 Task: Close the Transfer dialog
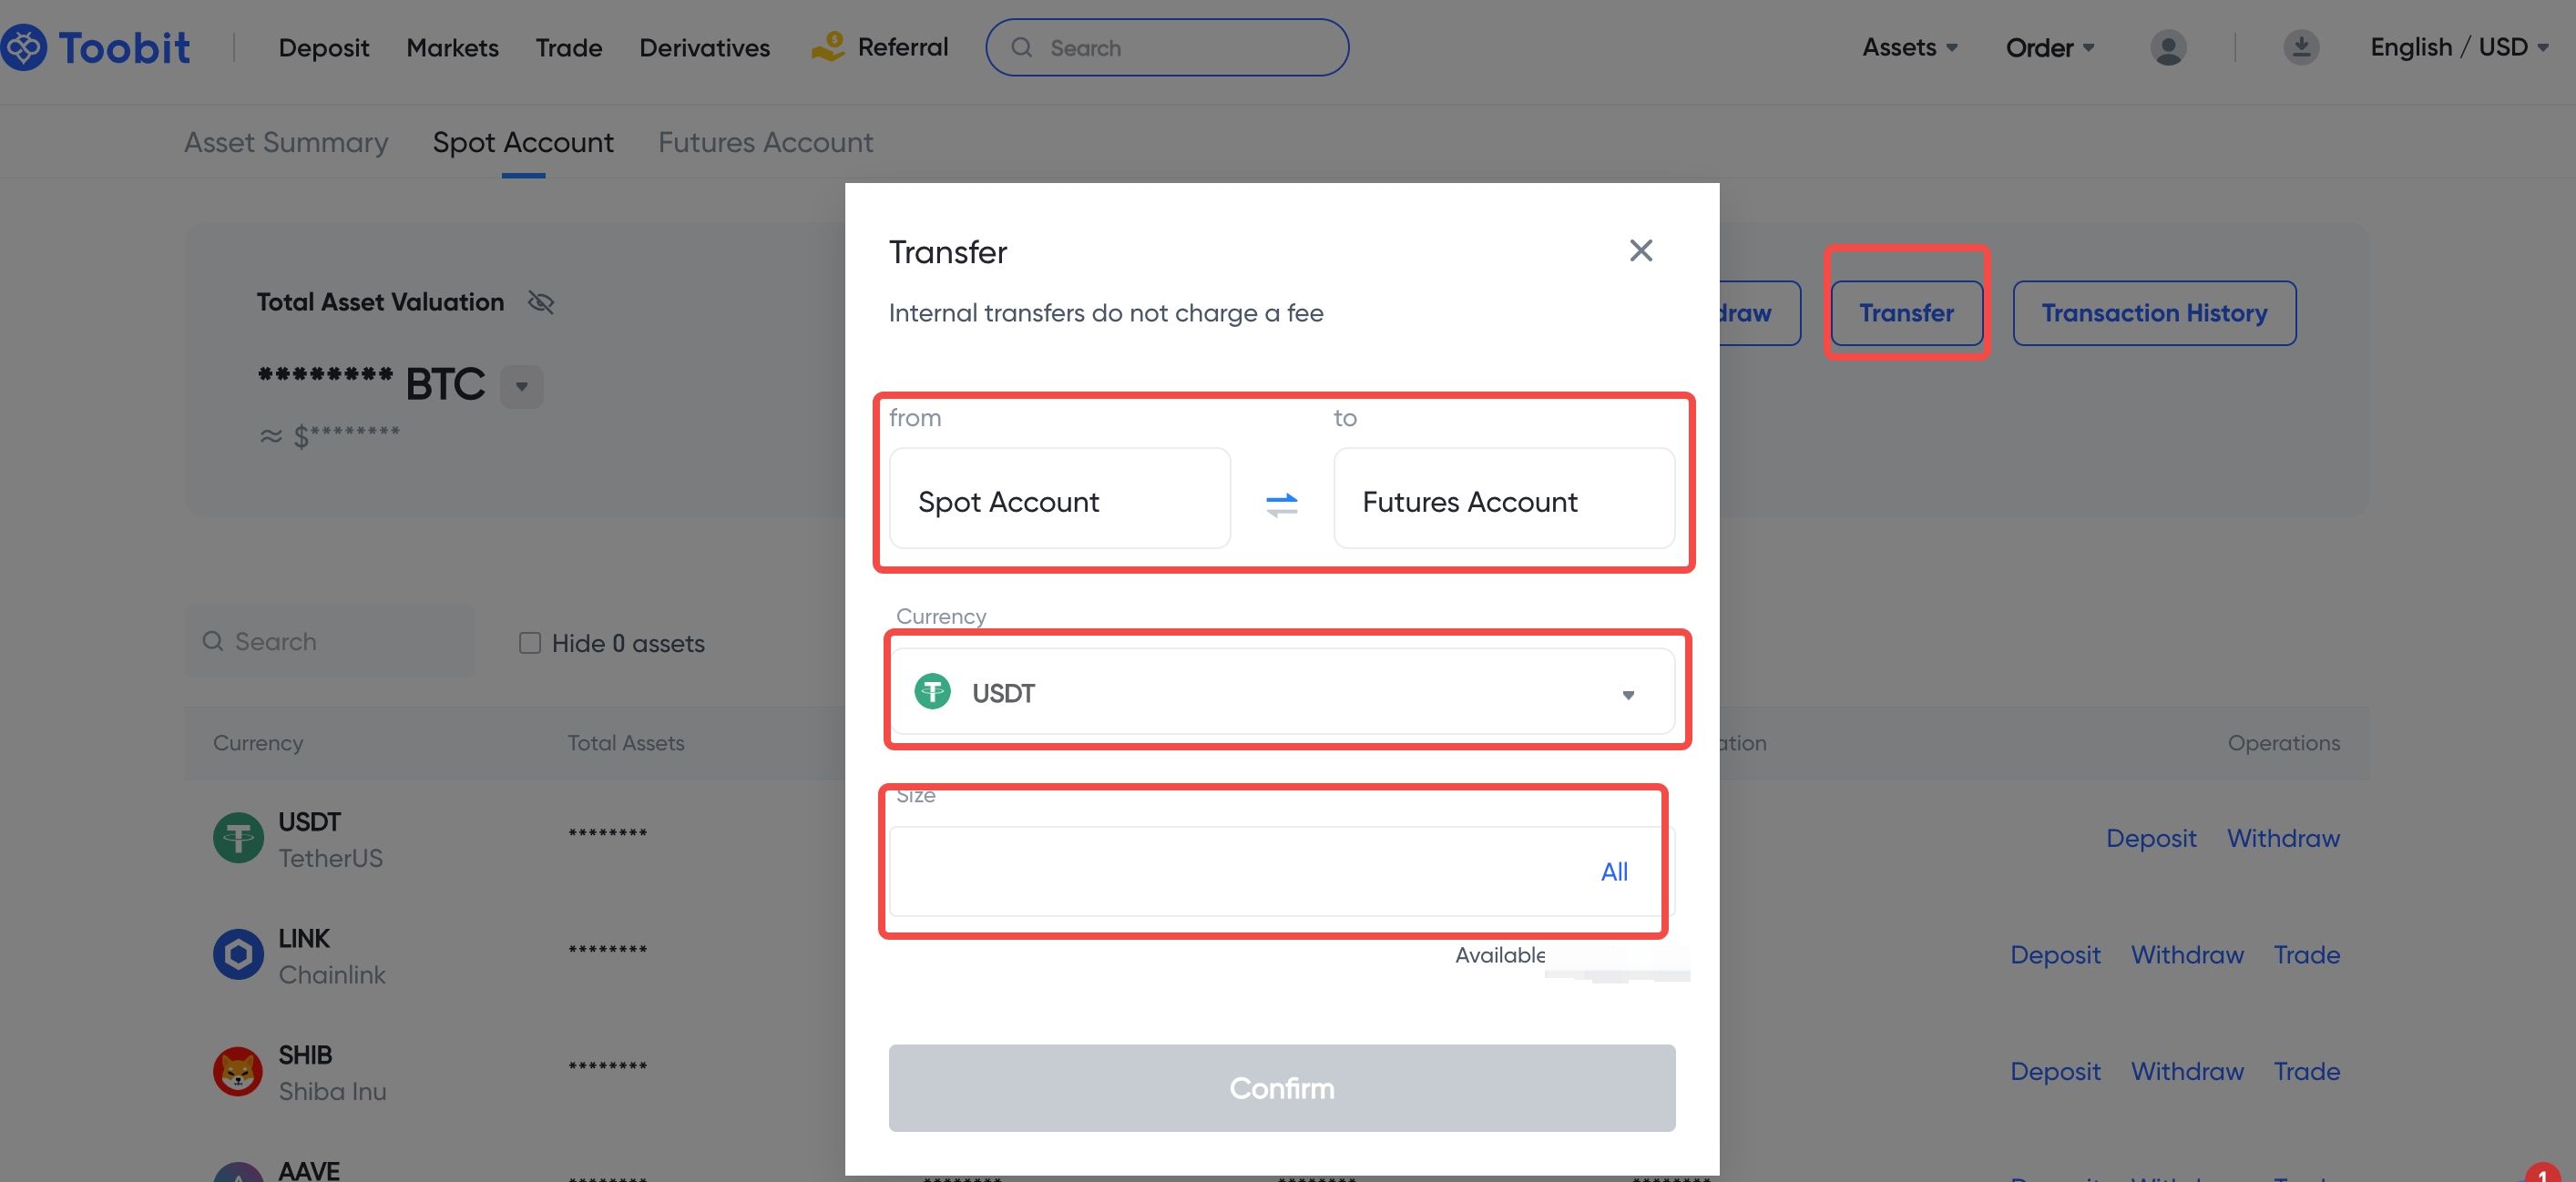pos(1640,250)
